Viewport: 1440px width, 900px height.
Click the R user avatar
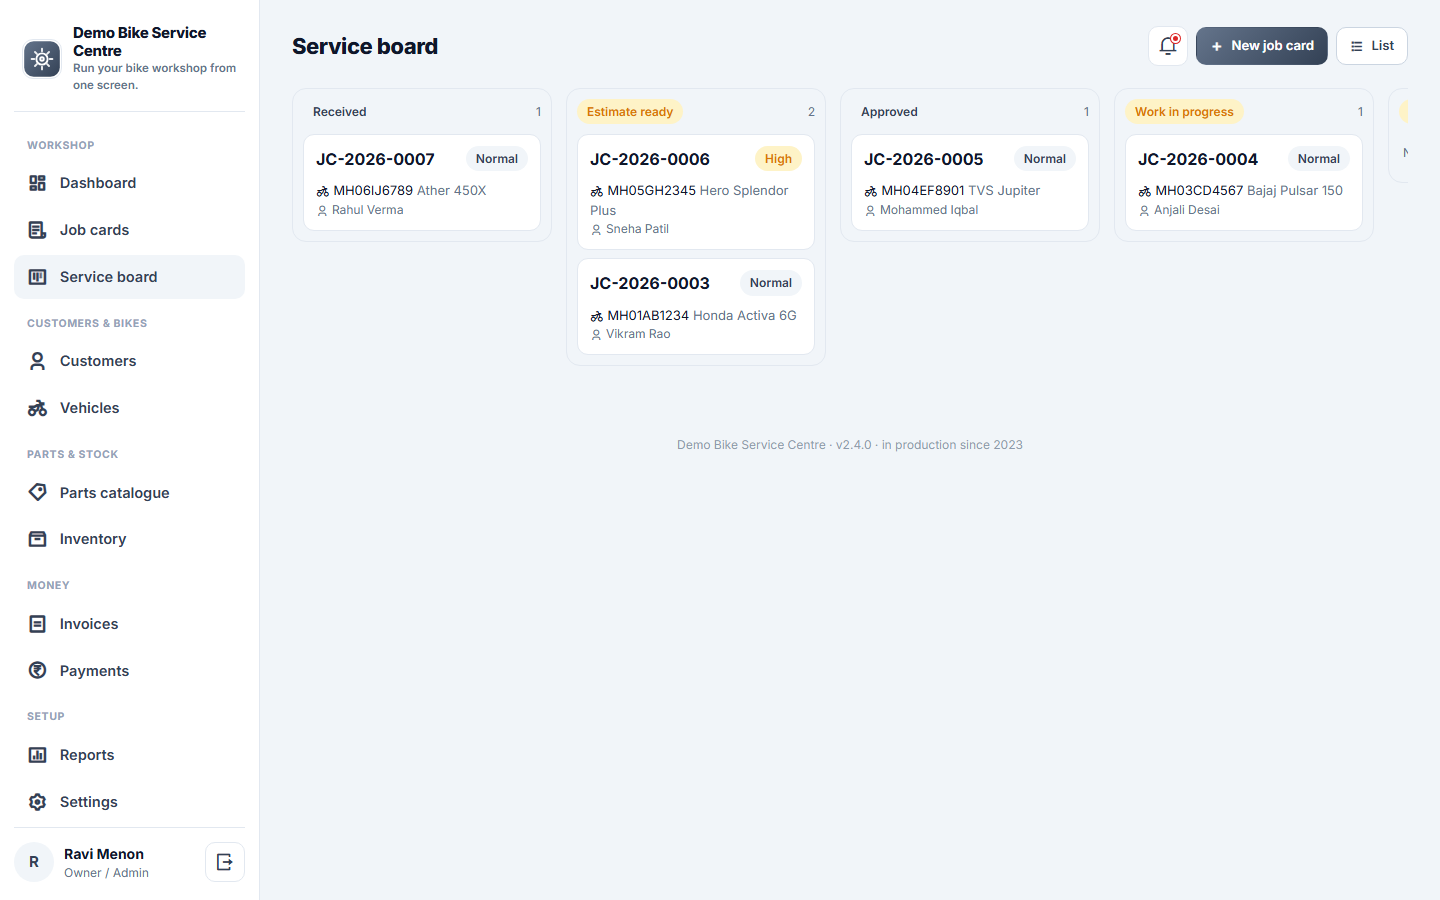coord(34,862)
